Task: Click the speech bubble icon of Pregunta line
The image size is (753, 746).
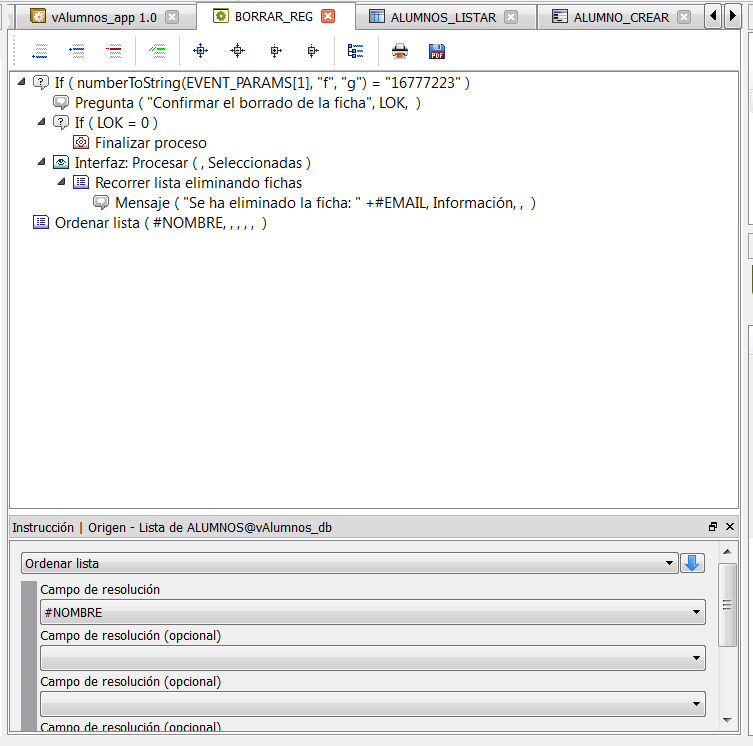Action: (x=61, y=102)
